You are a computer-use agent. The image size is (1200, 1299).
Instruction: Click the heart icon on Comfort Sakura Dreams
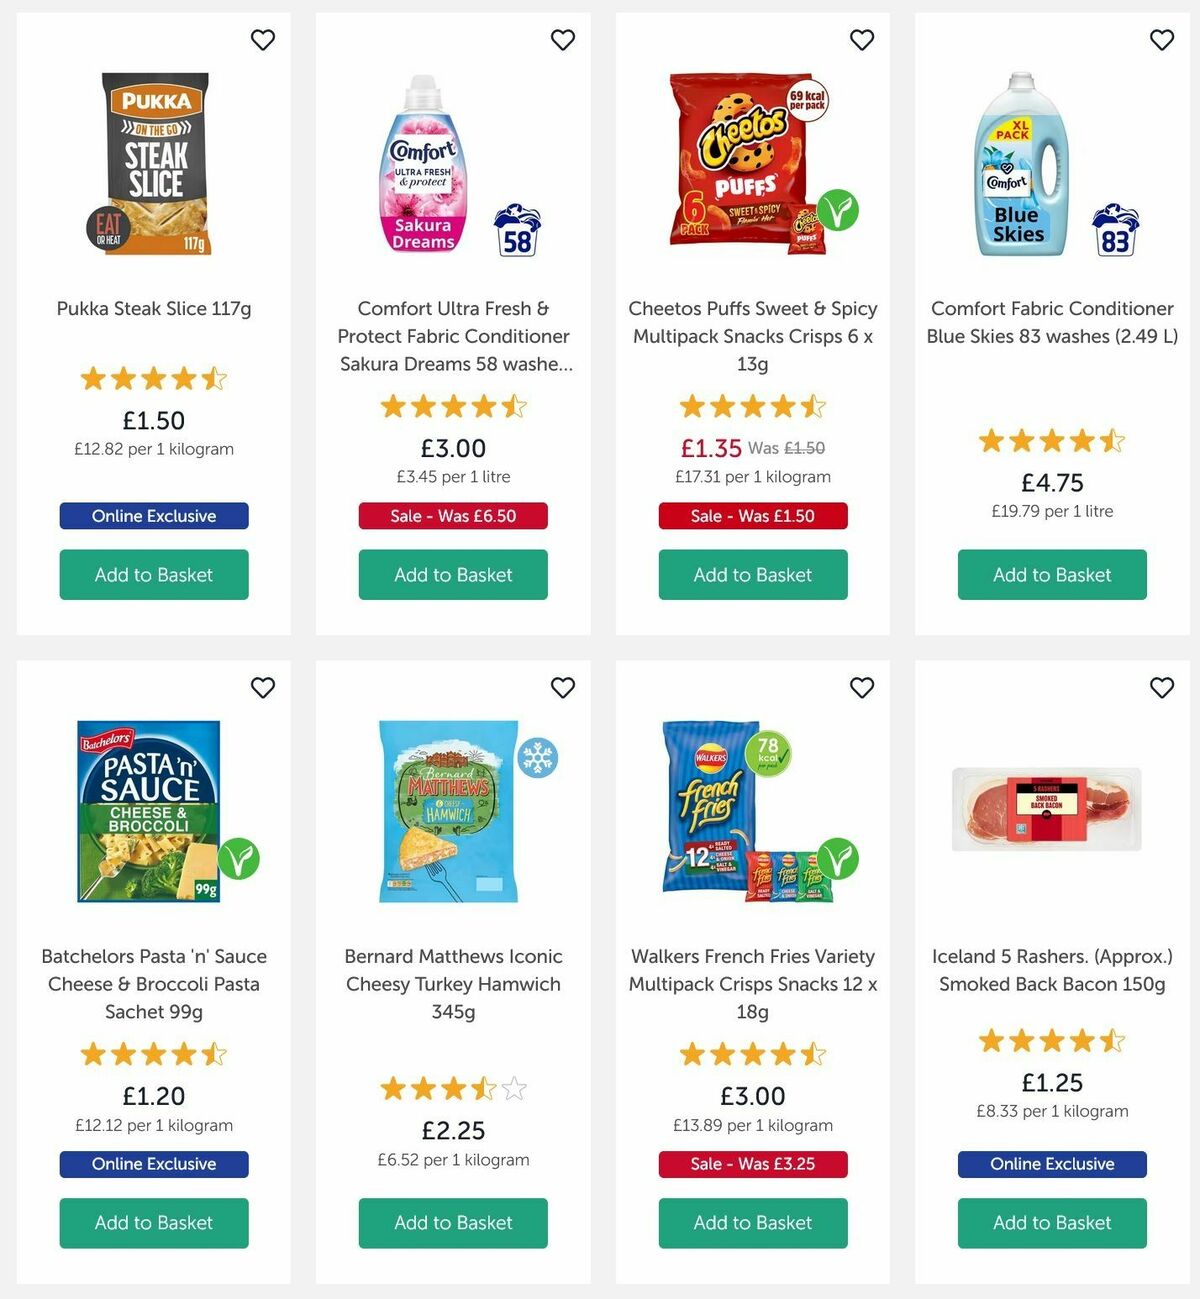(562, 40)
